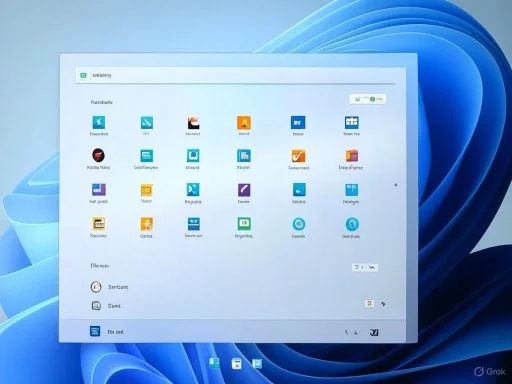512x384 pixels.
Task: Open the orange checkmark app icon
Action: click(298, 156)
